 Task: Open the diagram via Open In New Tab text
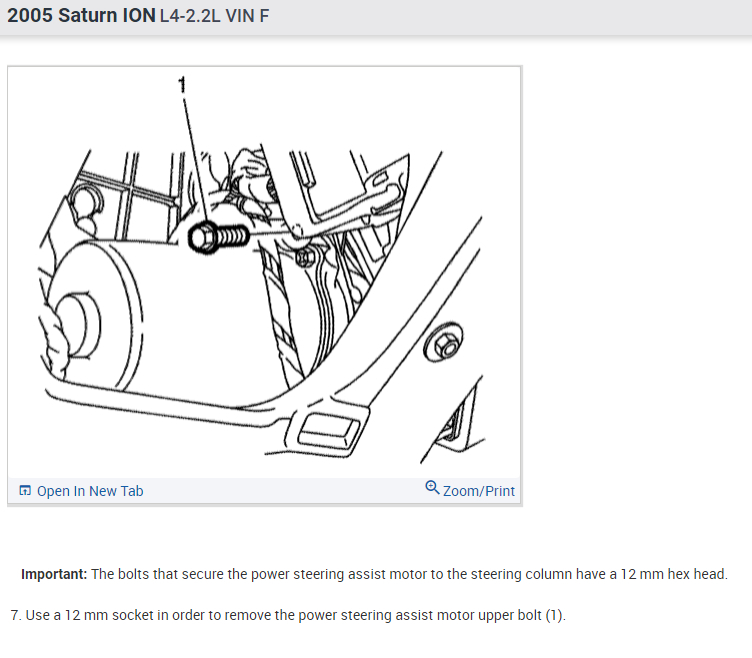(90, 491)
